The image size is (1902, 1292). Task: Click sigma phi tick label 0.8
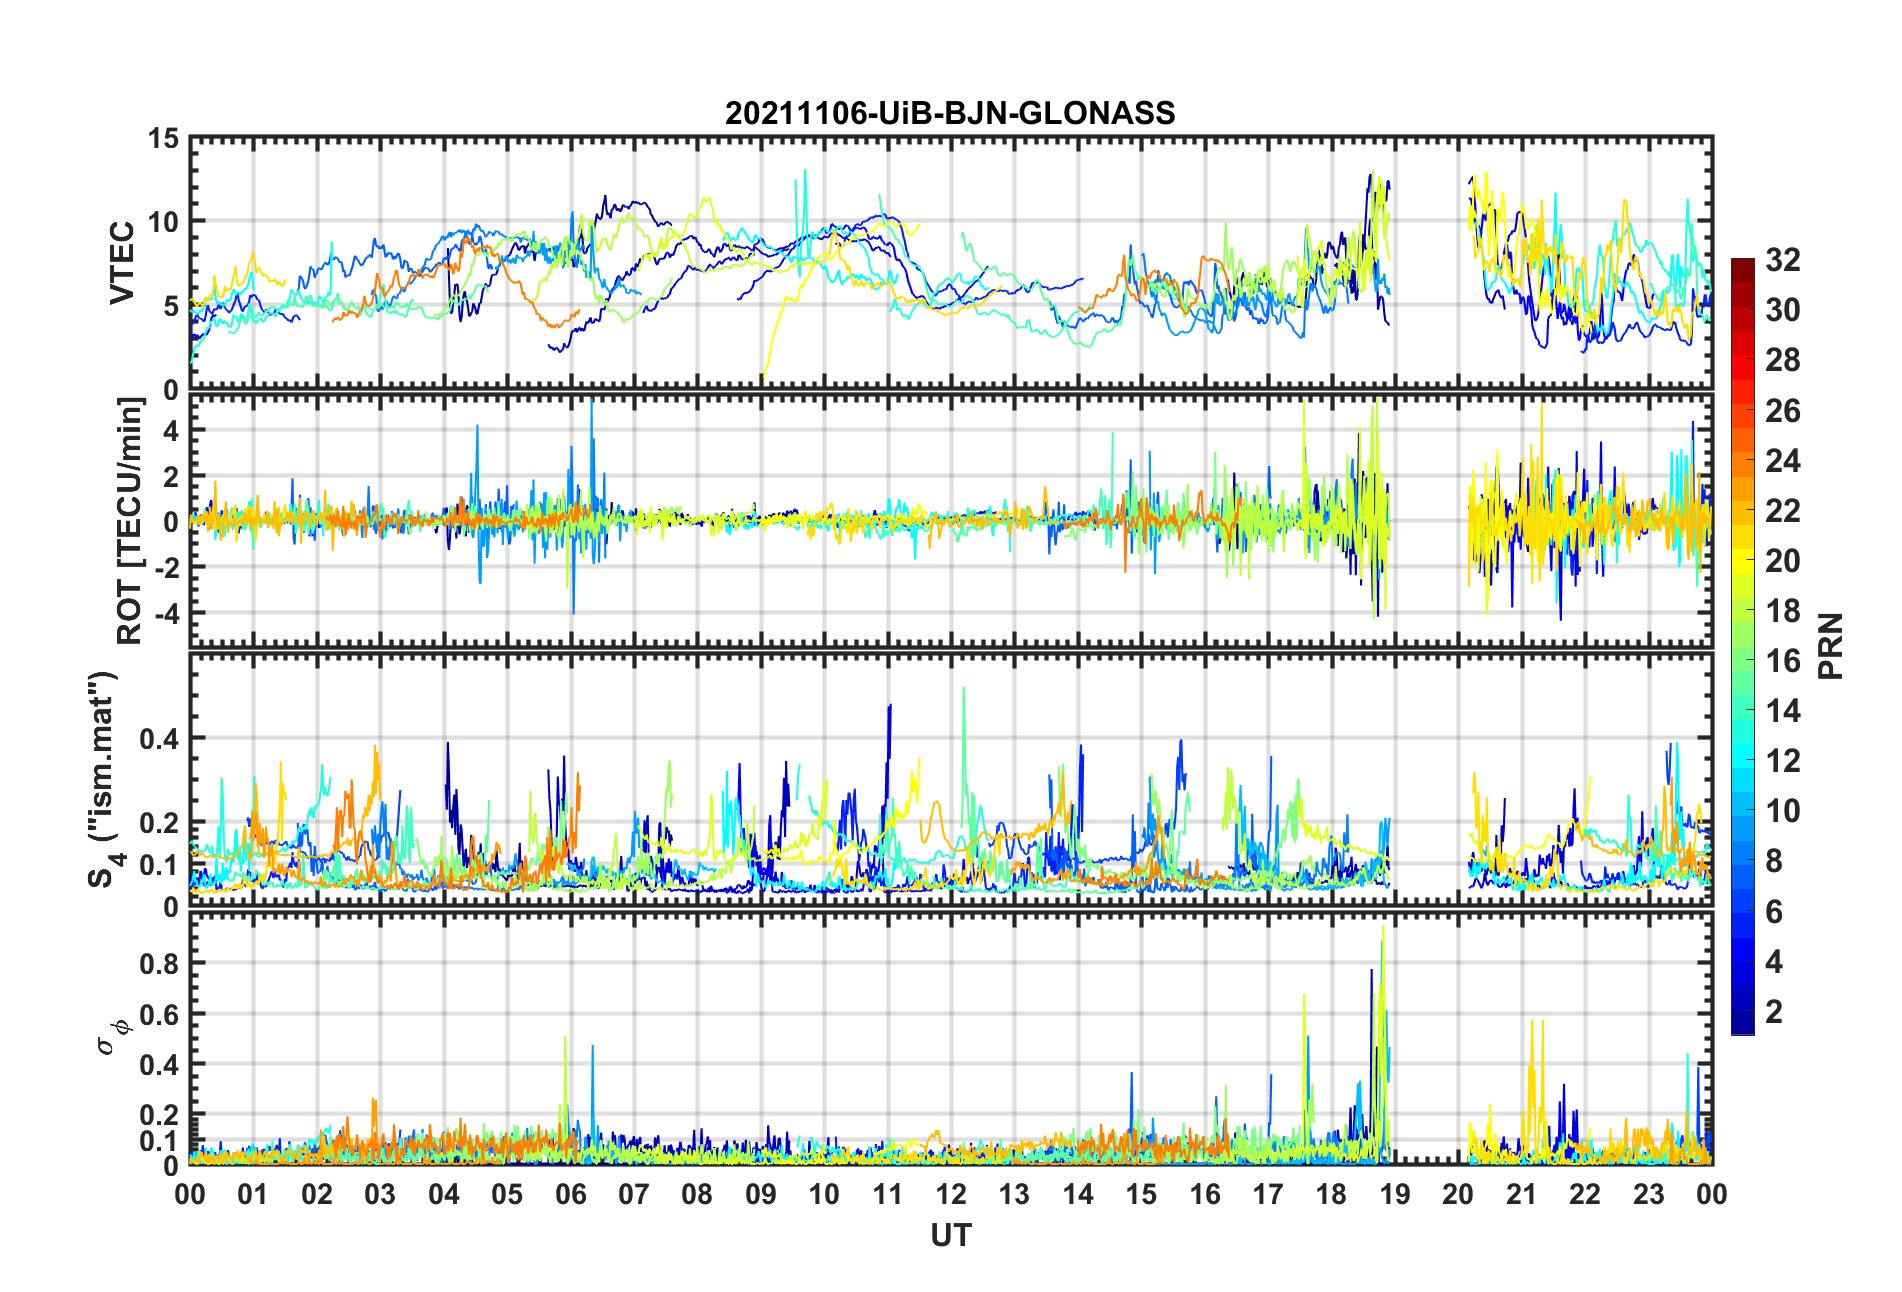(159, 964)
